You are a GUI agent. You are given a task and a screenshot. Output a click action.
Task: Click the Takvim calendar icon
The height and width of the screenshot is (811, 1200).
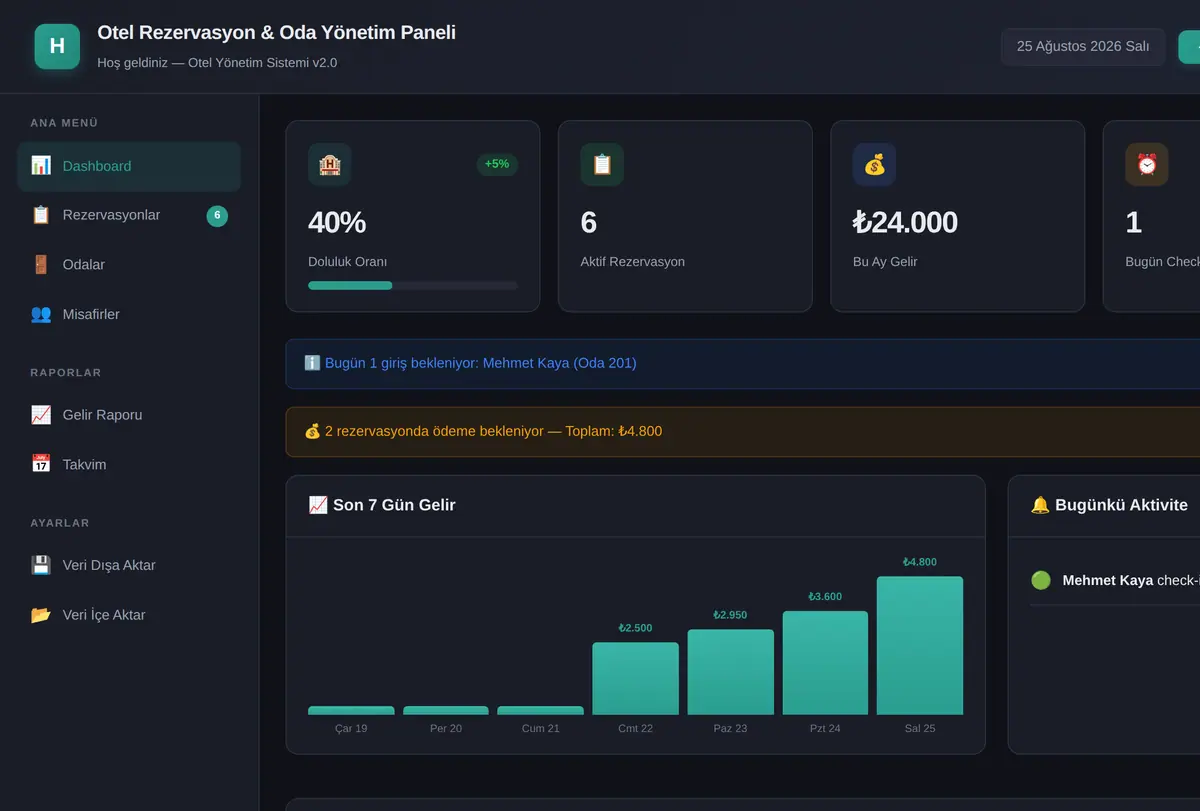tap(41, 464)
